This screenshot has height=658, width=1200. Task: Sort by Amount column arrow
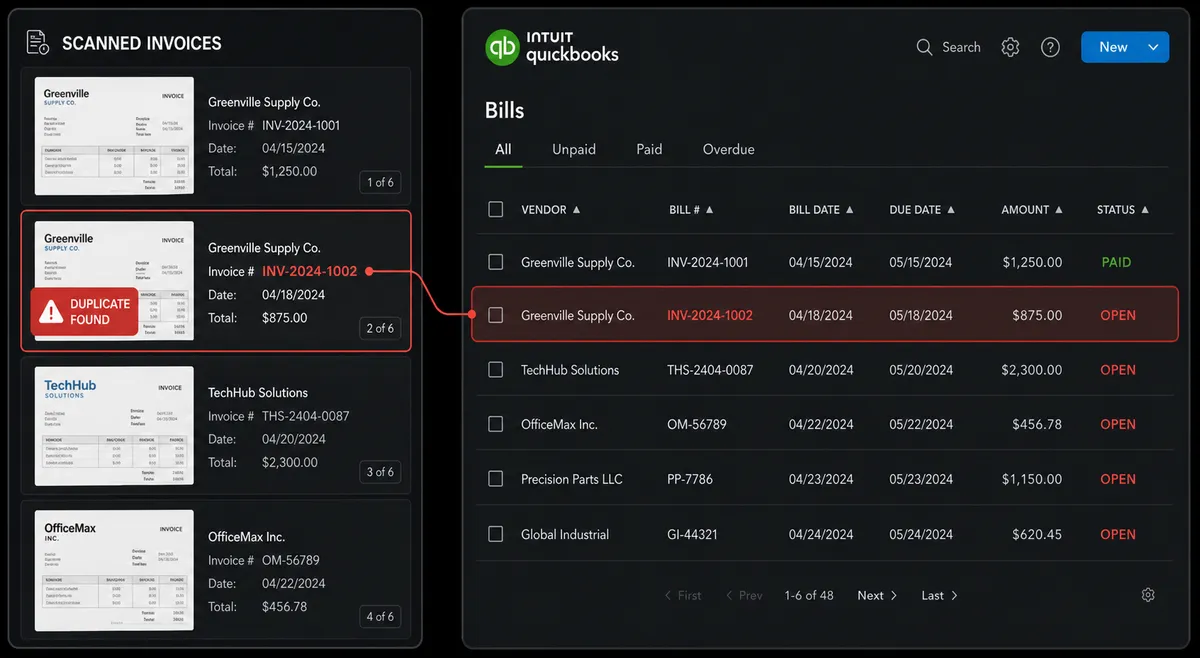point(1058,210)
